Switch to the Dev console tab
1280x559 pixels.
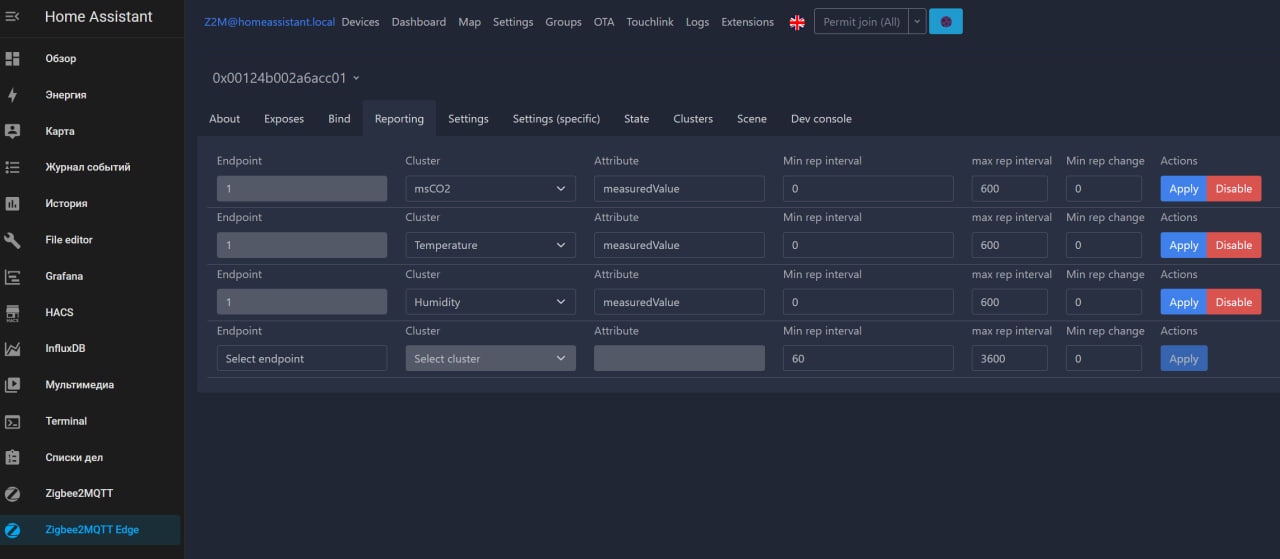click(821, 119)
